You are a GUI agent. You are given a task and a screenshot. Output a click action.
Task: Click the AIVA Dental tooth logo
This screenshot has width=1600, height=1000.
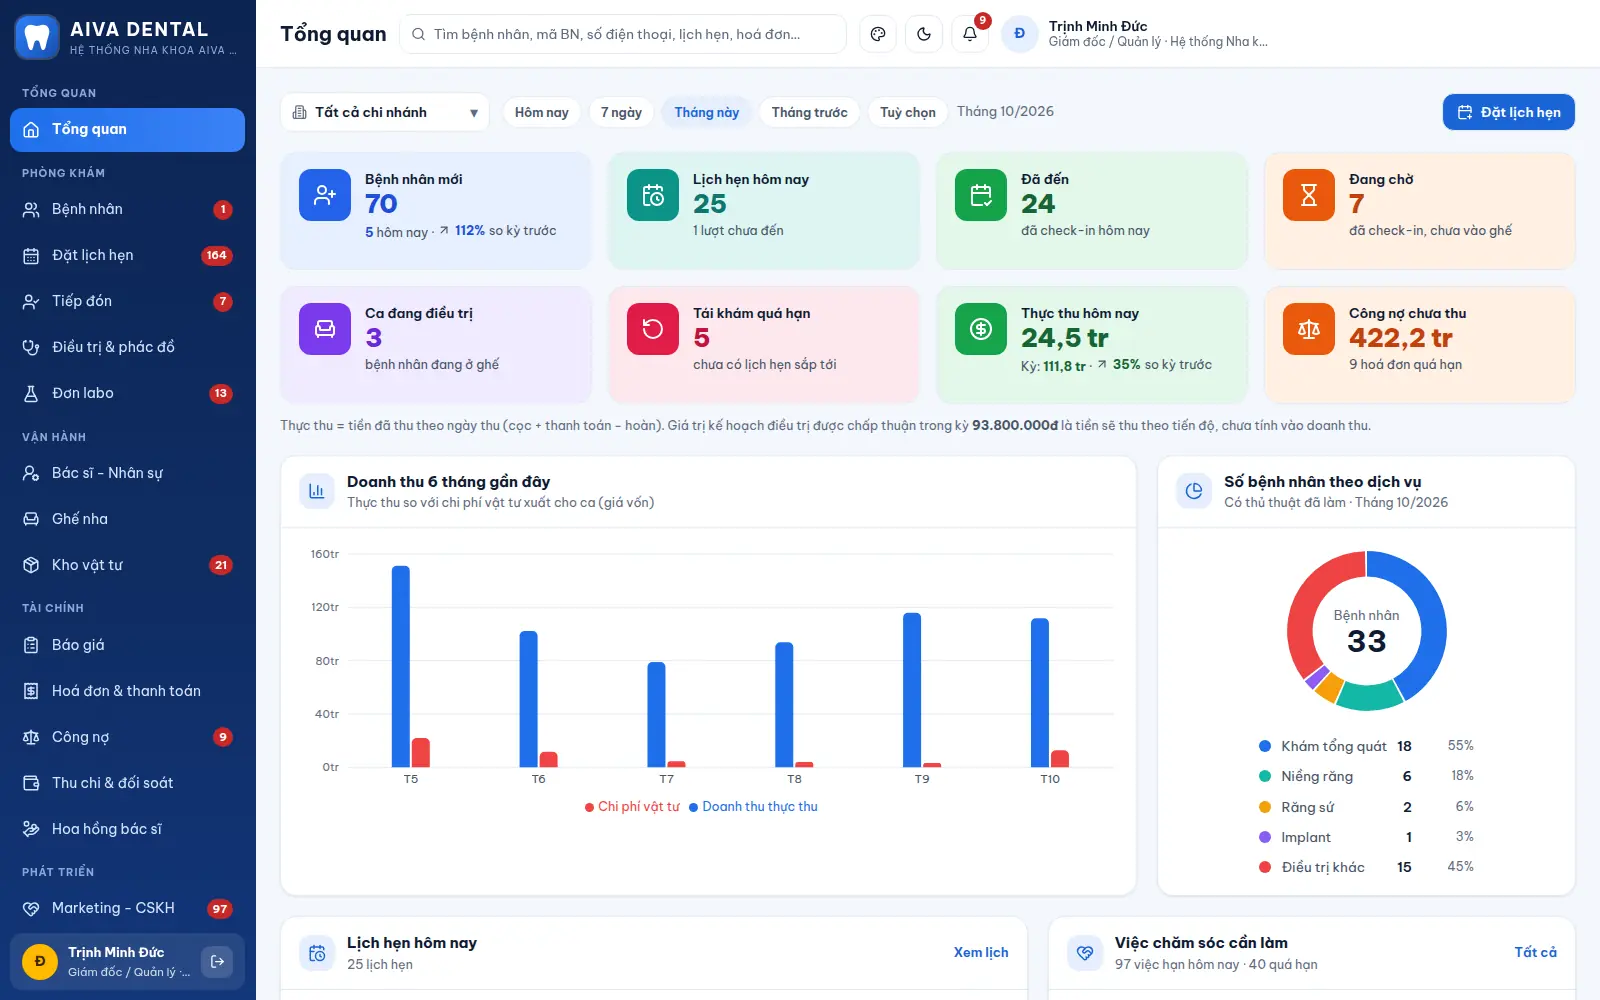click(37, 38)
